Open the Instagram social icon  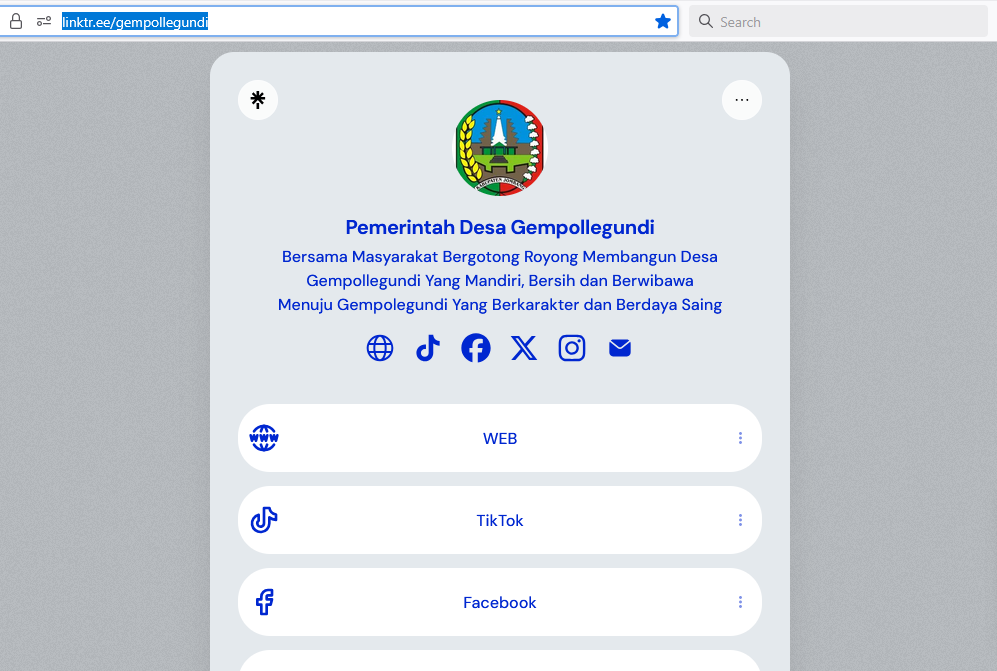click(572, 348)
